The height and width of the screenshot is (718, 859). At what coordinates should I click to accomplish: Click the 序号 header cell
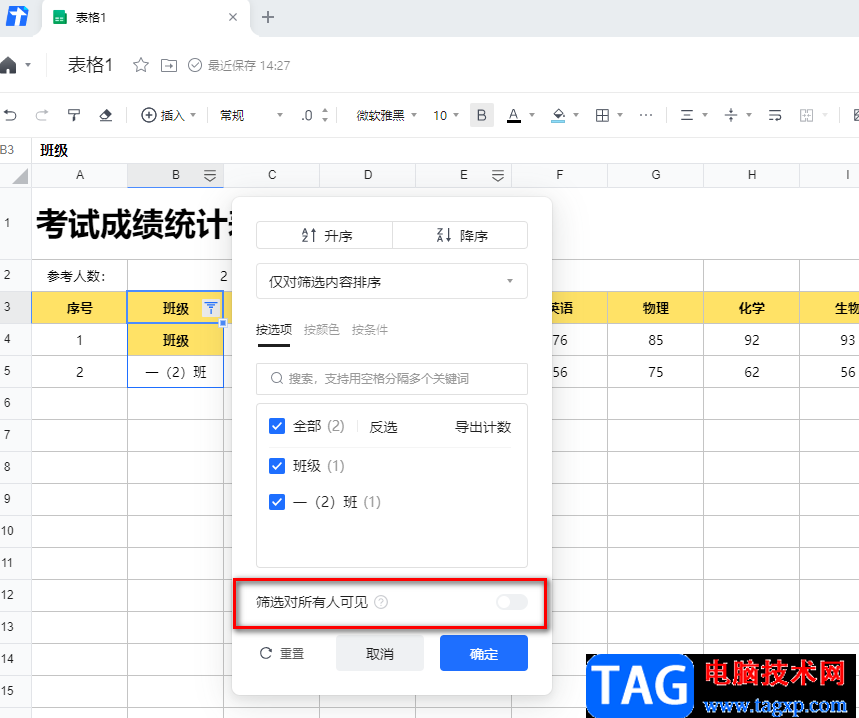(80, 308)
